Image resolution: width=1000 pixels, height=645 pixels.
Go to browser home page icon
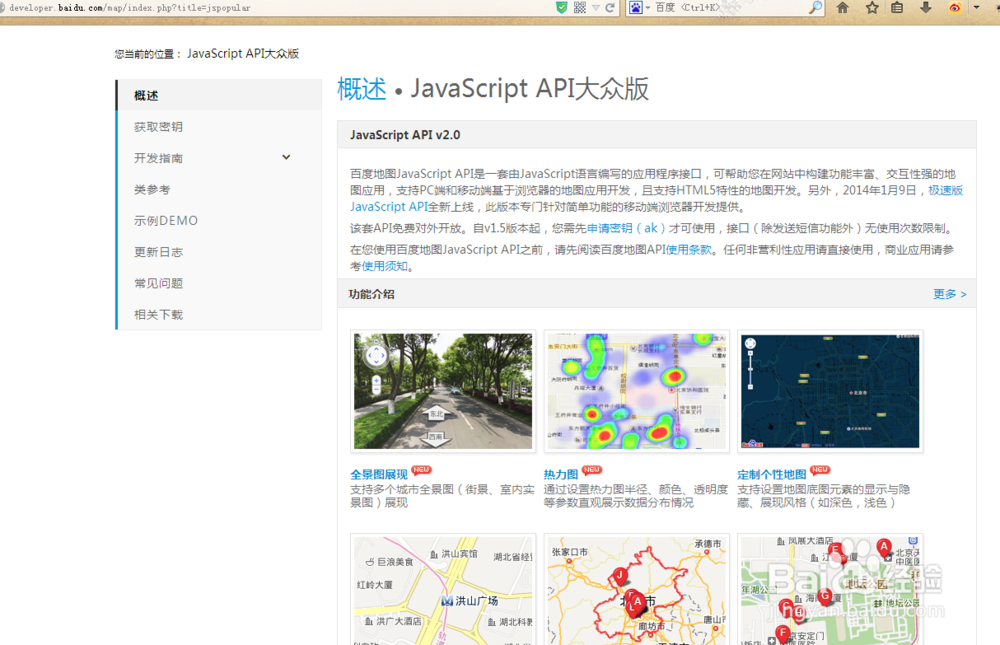click(x=842, y=8)
